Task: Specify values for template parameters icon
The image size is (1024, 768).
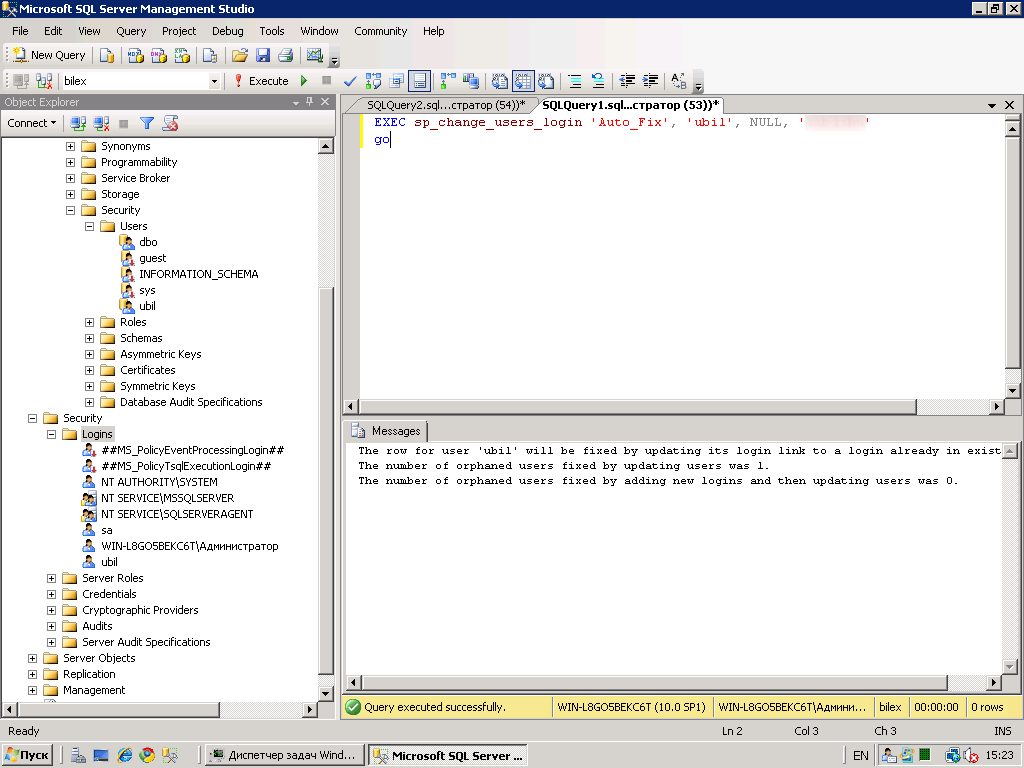Action: click(679, 81)
